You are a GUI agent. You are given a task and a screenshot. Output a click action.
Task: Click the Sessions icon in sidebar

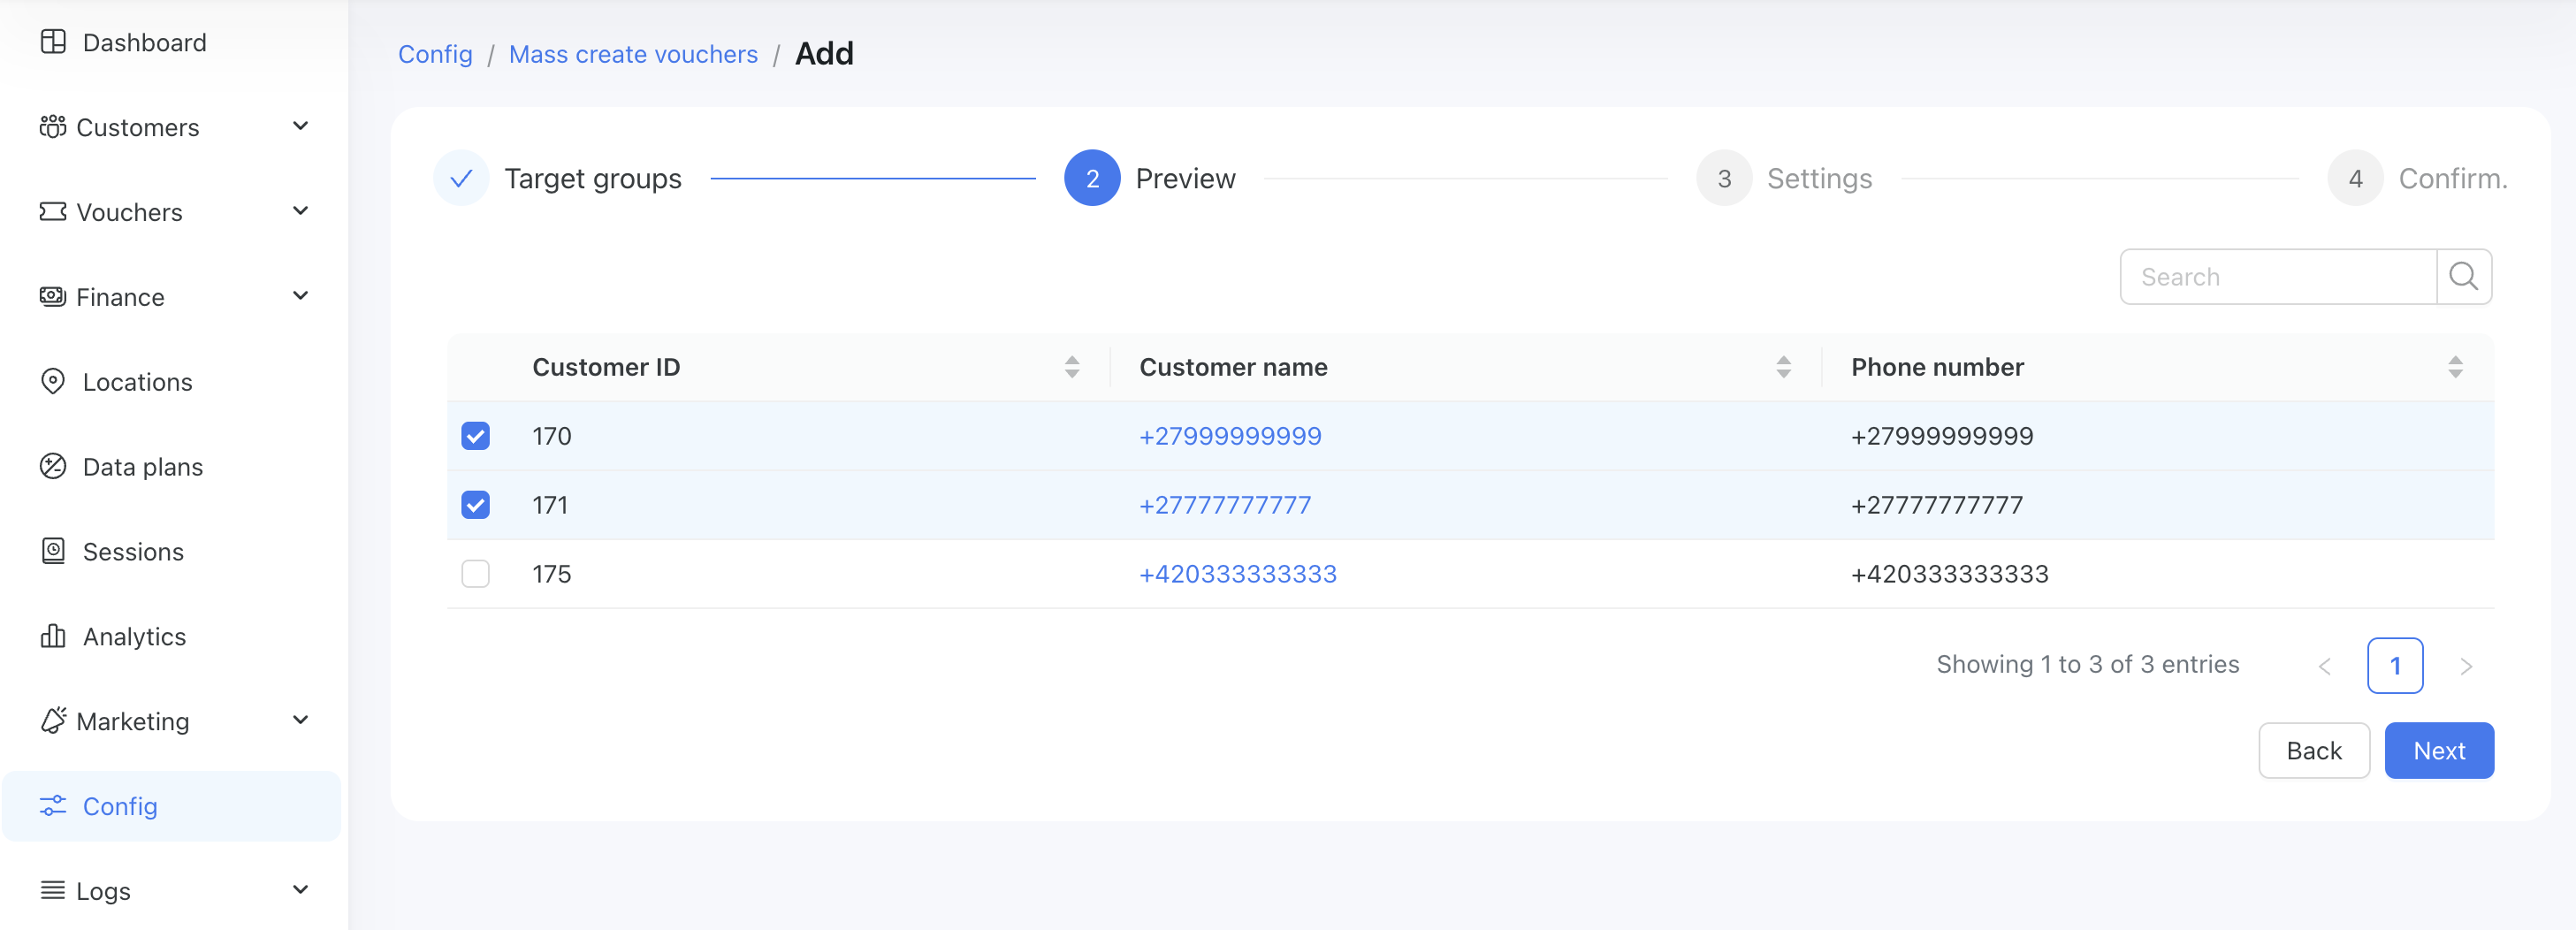click(53, 551)
